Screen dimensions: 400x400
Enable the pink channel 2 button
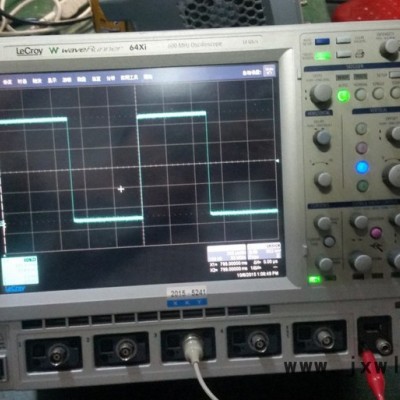click(x=362, y=147)
